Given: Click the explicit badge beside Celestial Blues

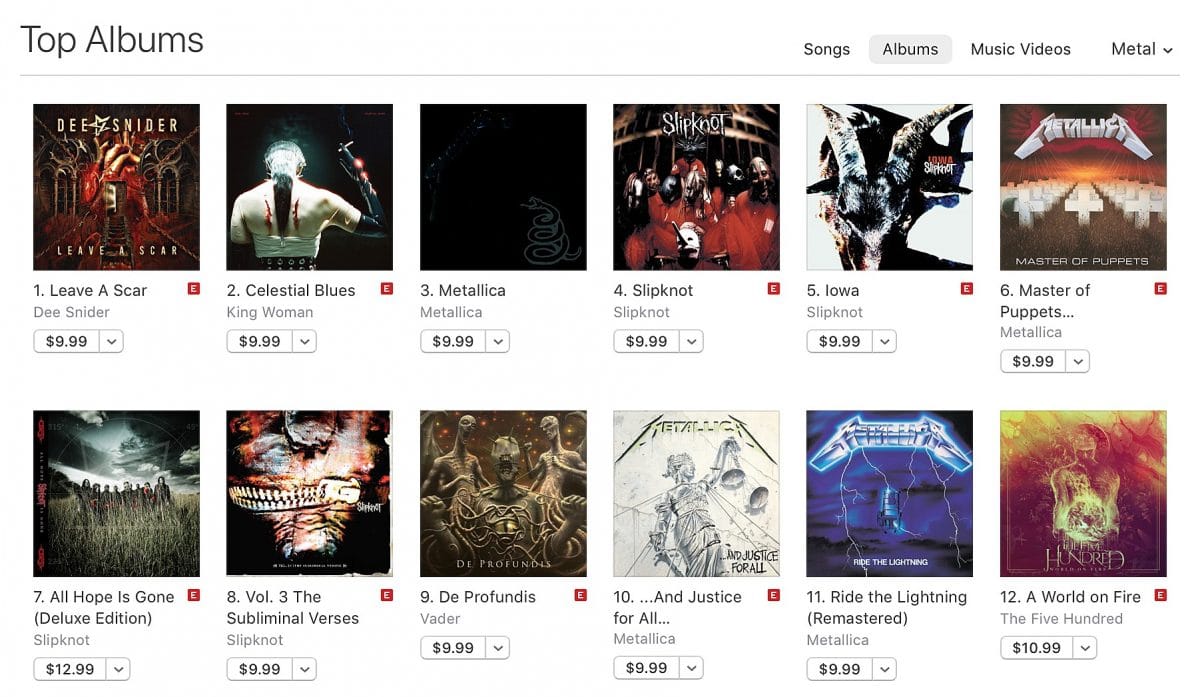Looking at the screenshot, I should point(386,289).
